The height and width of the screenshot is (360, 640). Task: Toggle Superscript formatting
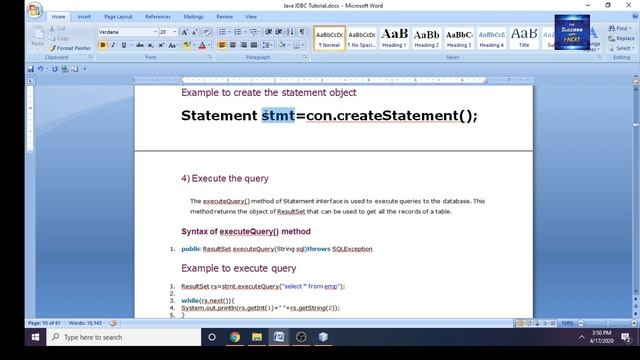click(161, 45)
